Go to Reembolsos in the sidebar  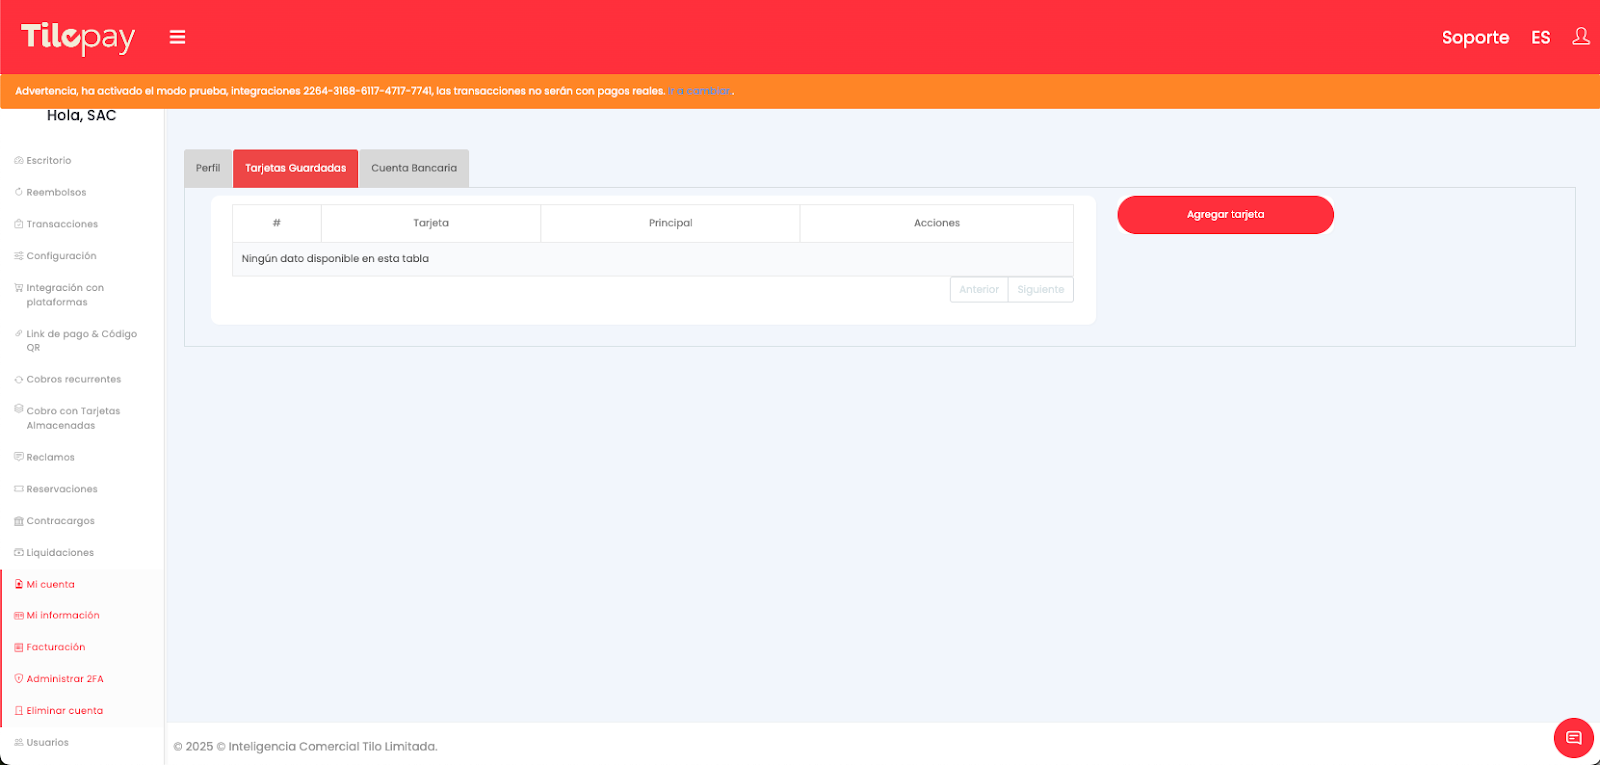click(x=56, y=192)
